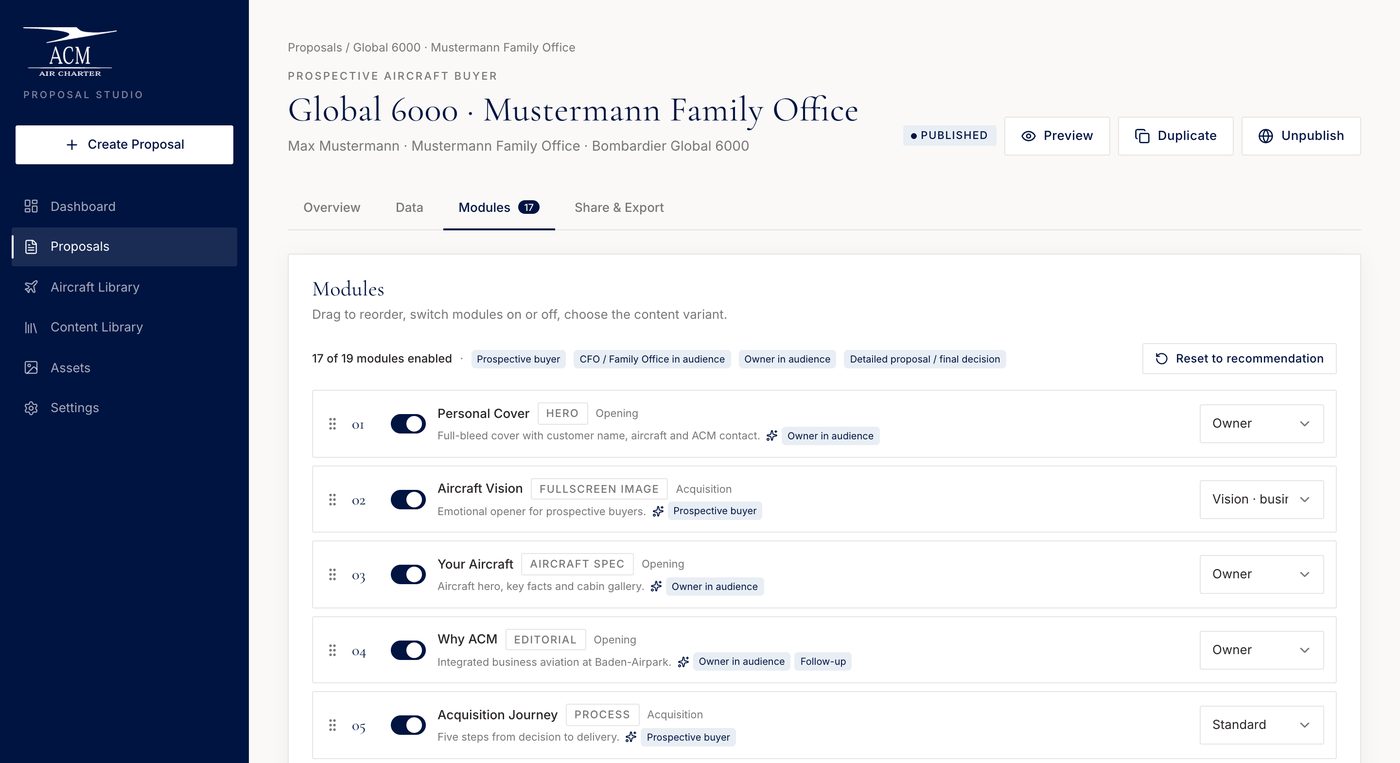Switch off the Aircraft Vision module
The height and width of the screenshot is (763, 1400).
point(408,499)
